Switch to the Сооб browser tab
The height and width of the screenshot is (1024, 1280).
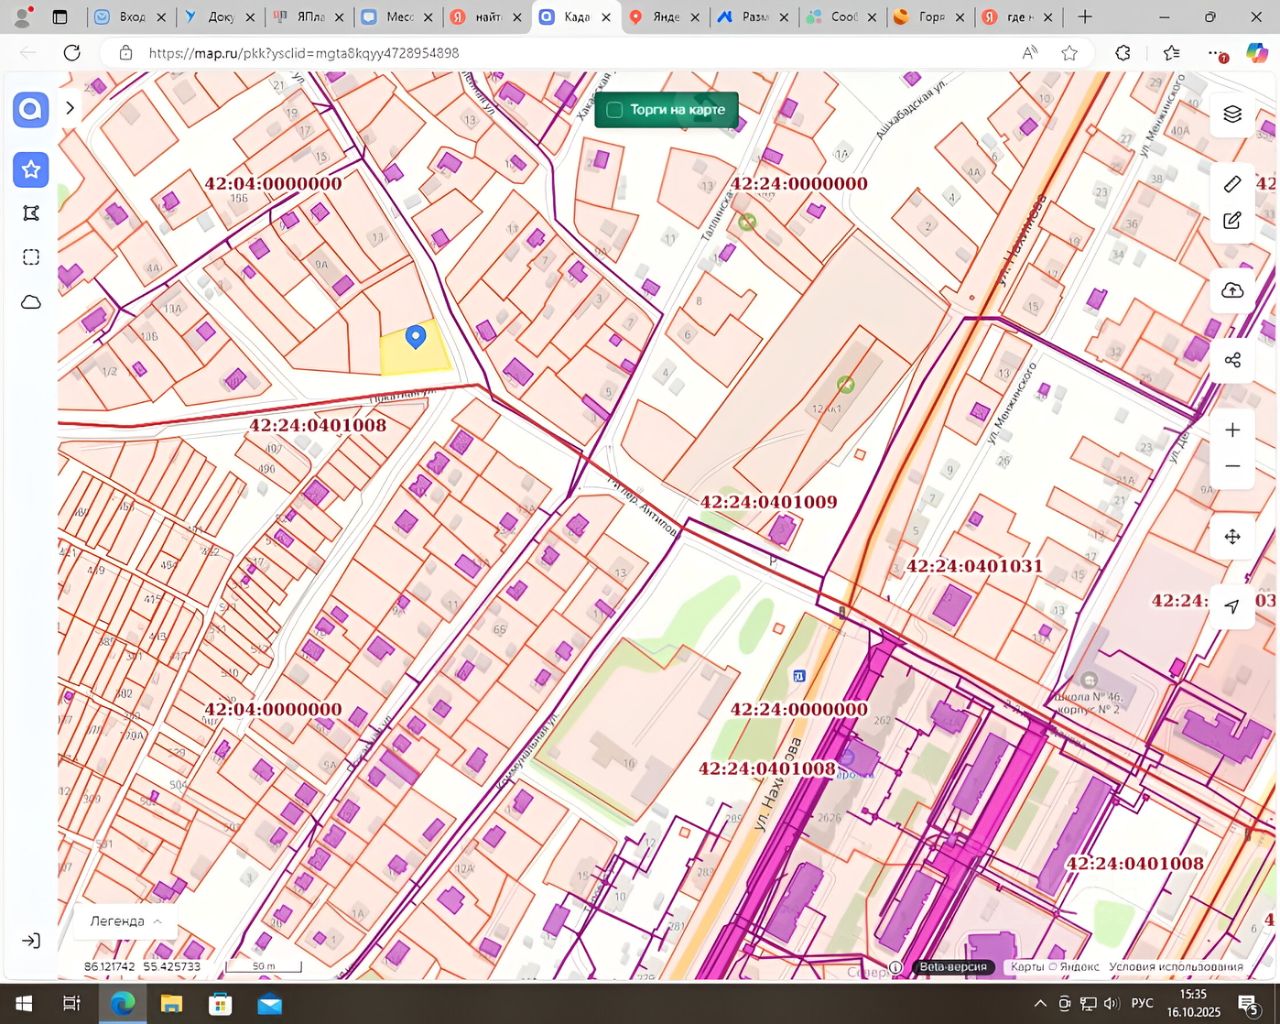tap(844, 17)
